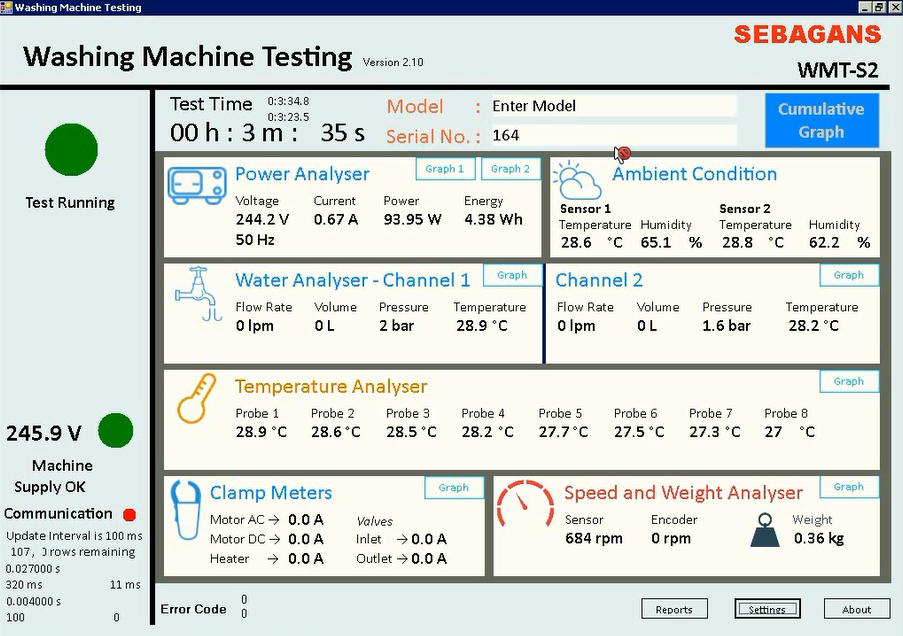Viewport: 903px width, 636px height.
Task: Click the red Communication status dot
Action: pos(129,515)
